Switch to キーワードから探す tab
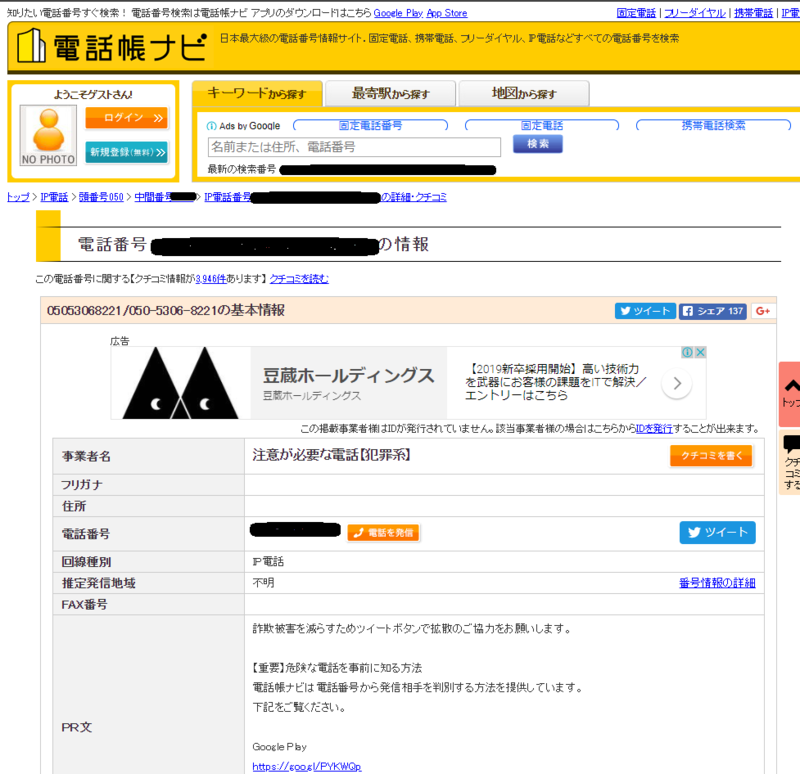Viewport: 800px width, 774px height. [257, 93]
